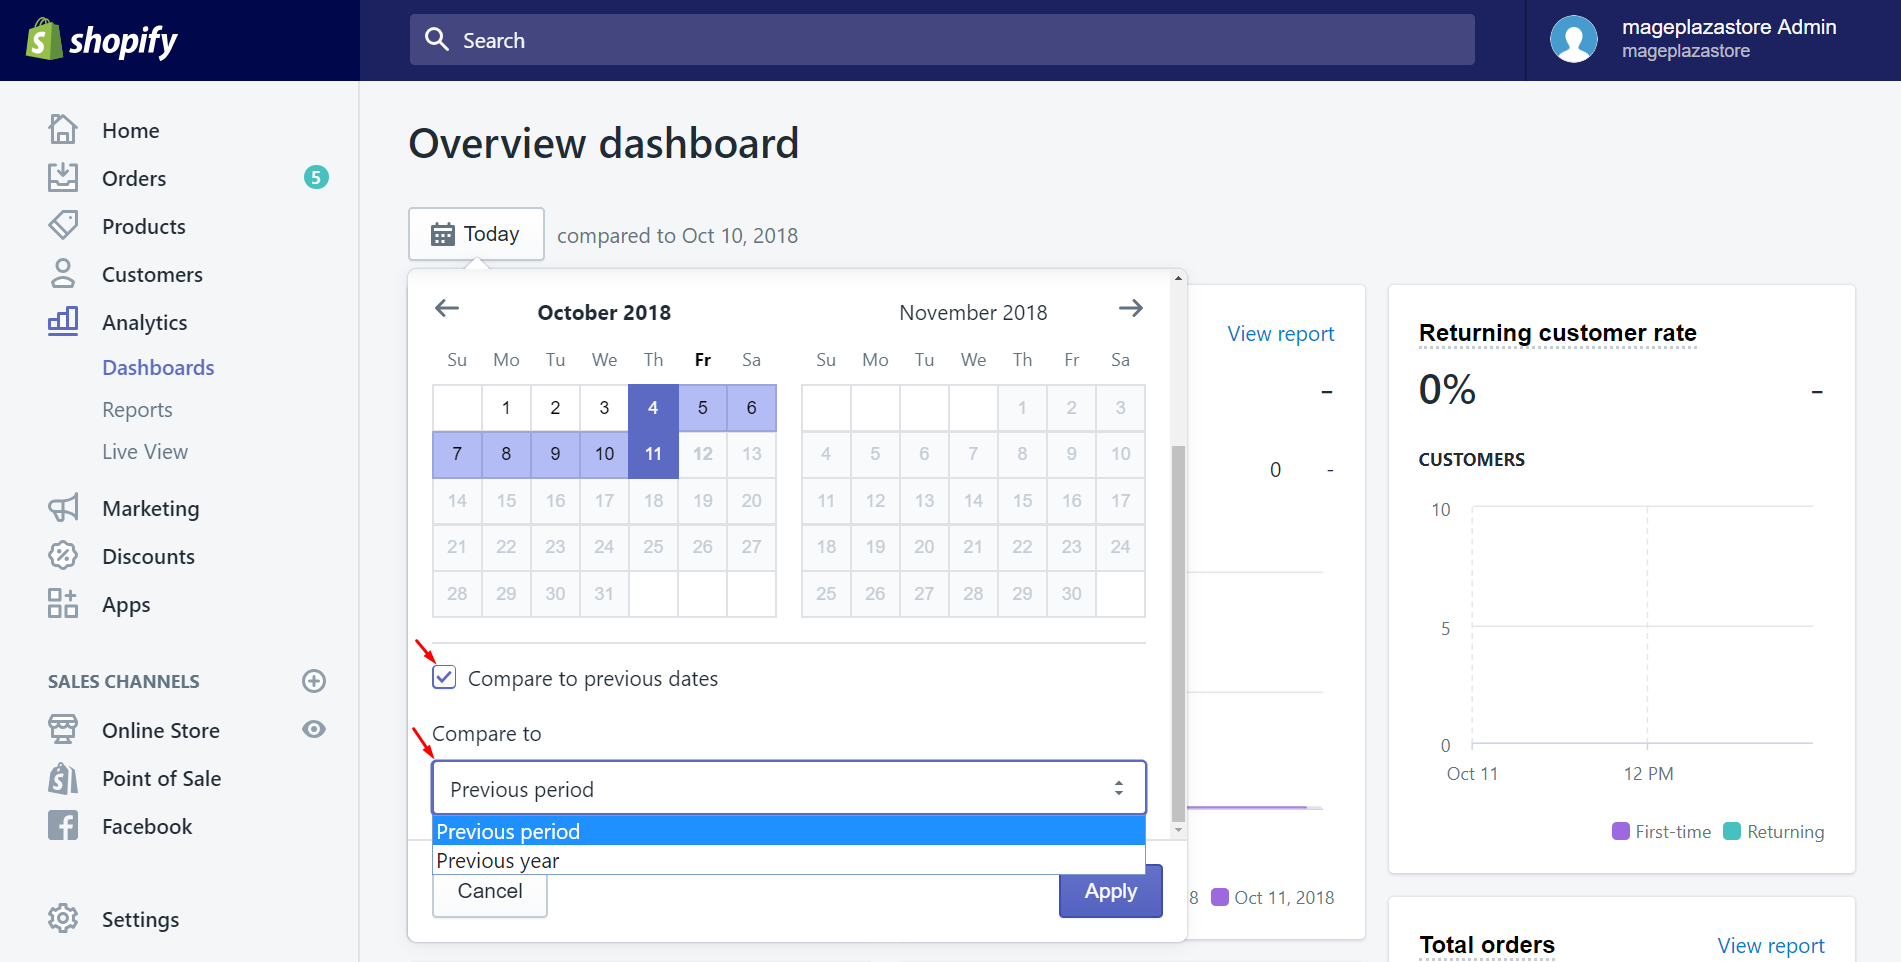The image size is (1901, 962).
Task: Click the Apply button
Action: click(1111, 891)
